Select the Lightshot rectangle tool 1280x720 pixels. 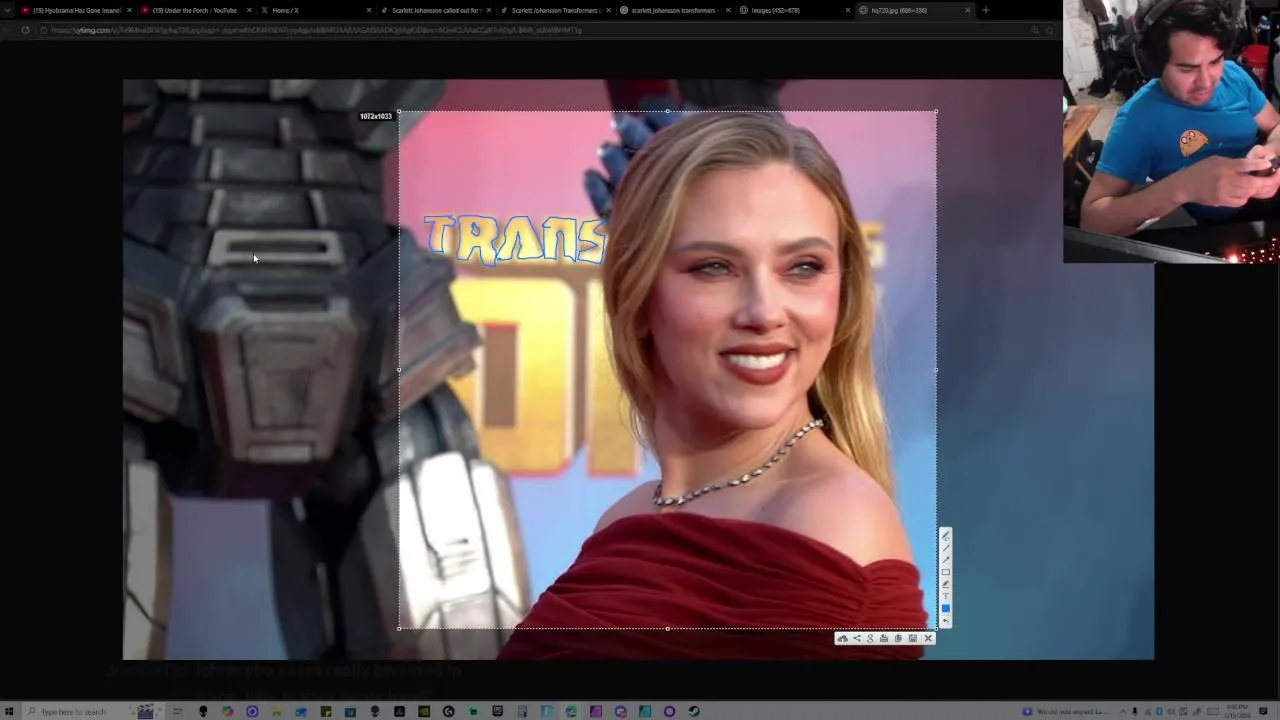(x=945, y=572)
